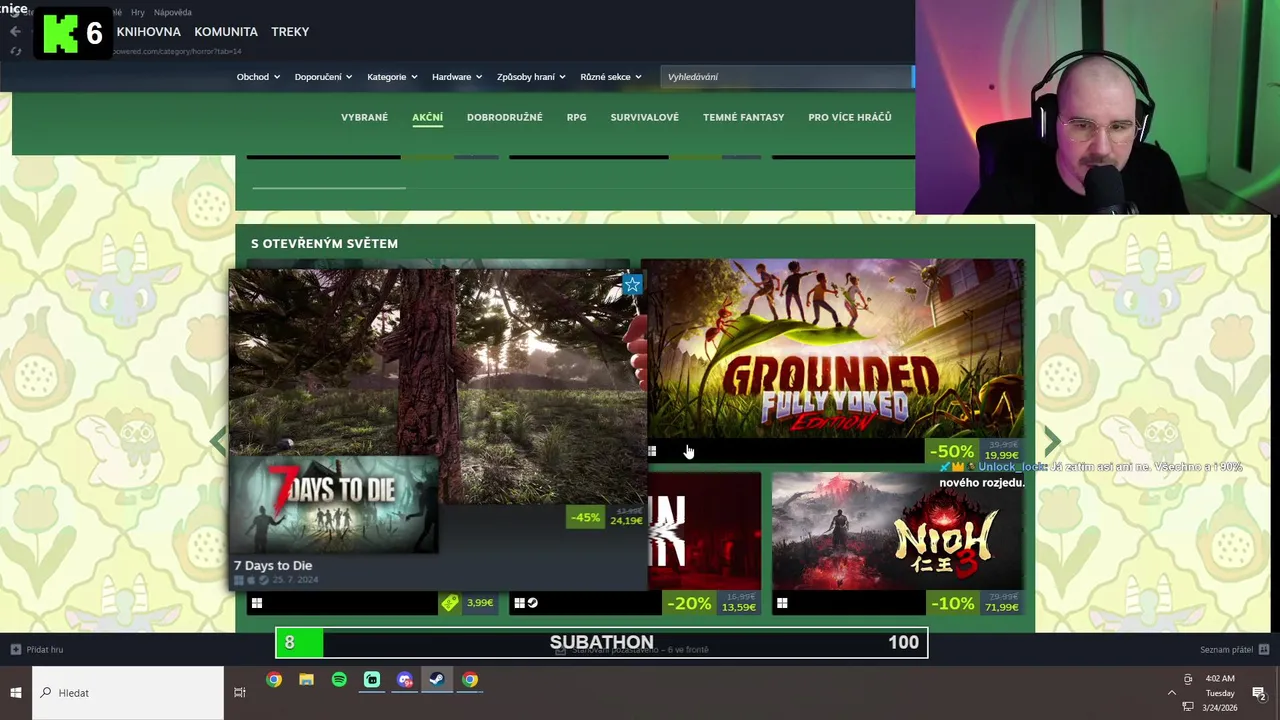Reload the Steam store page
The width and height of the screenshot is (1280, 720).
point(15,51)
